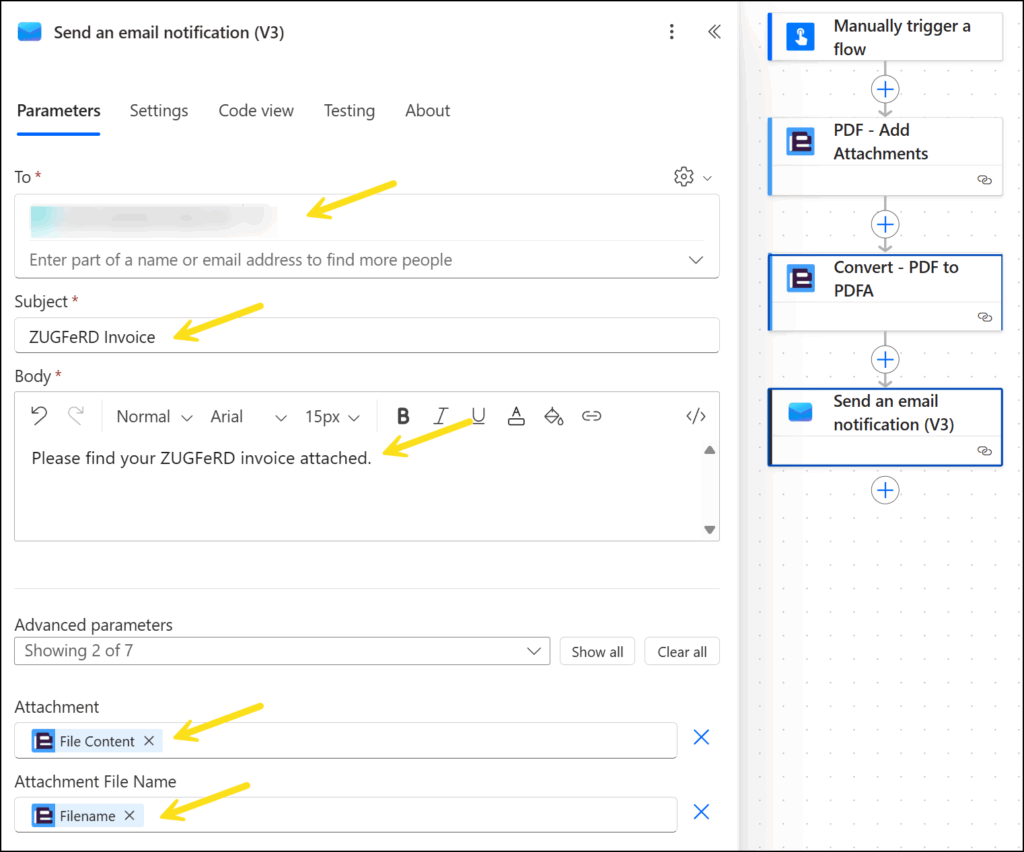Toggle the code view icon in editor
This screenshot has width=1024, height=852.
[696, 416]
